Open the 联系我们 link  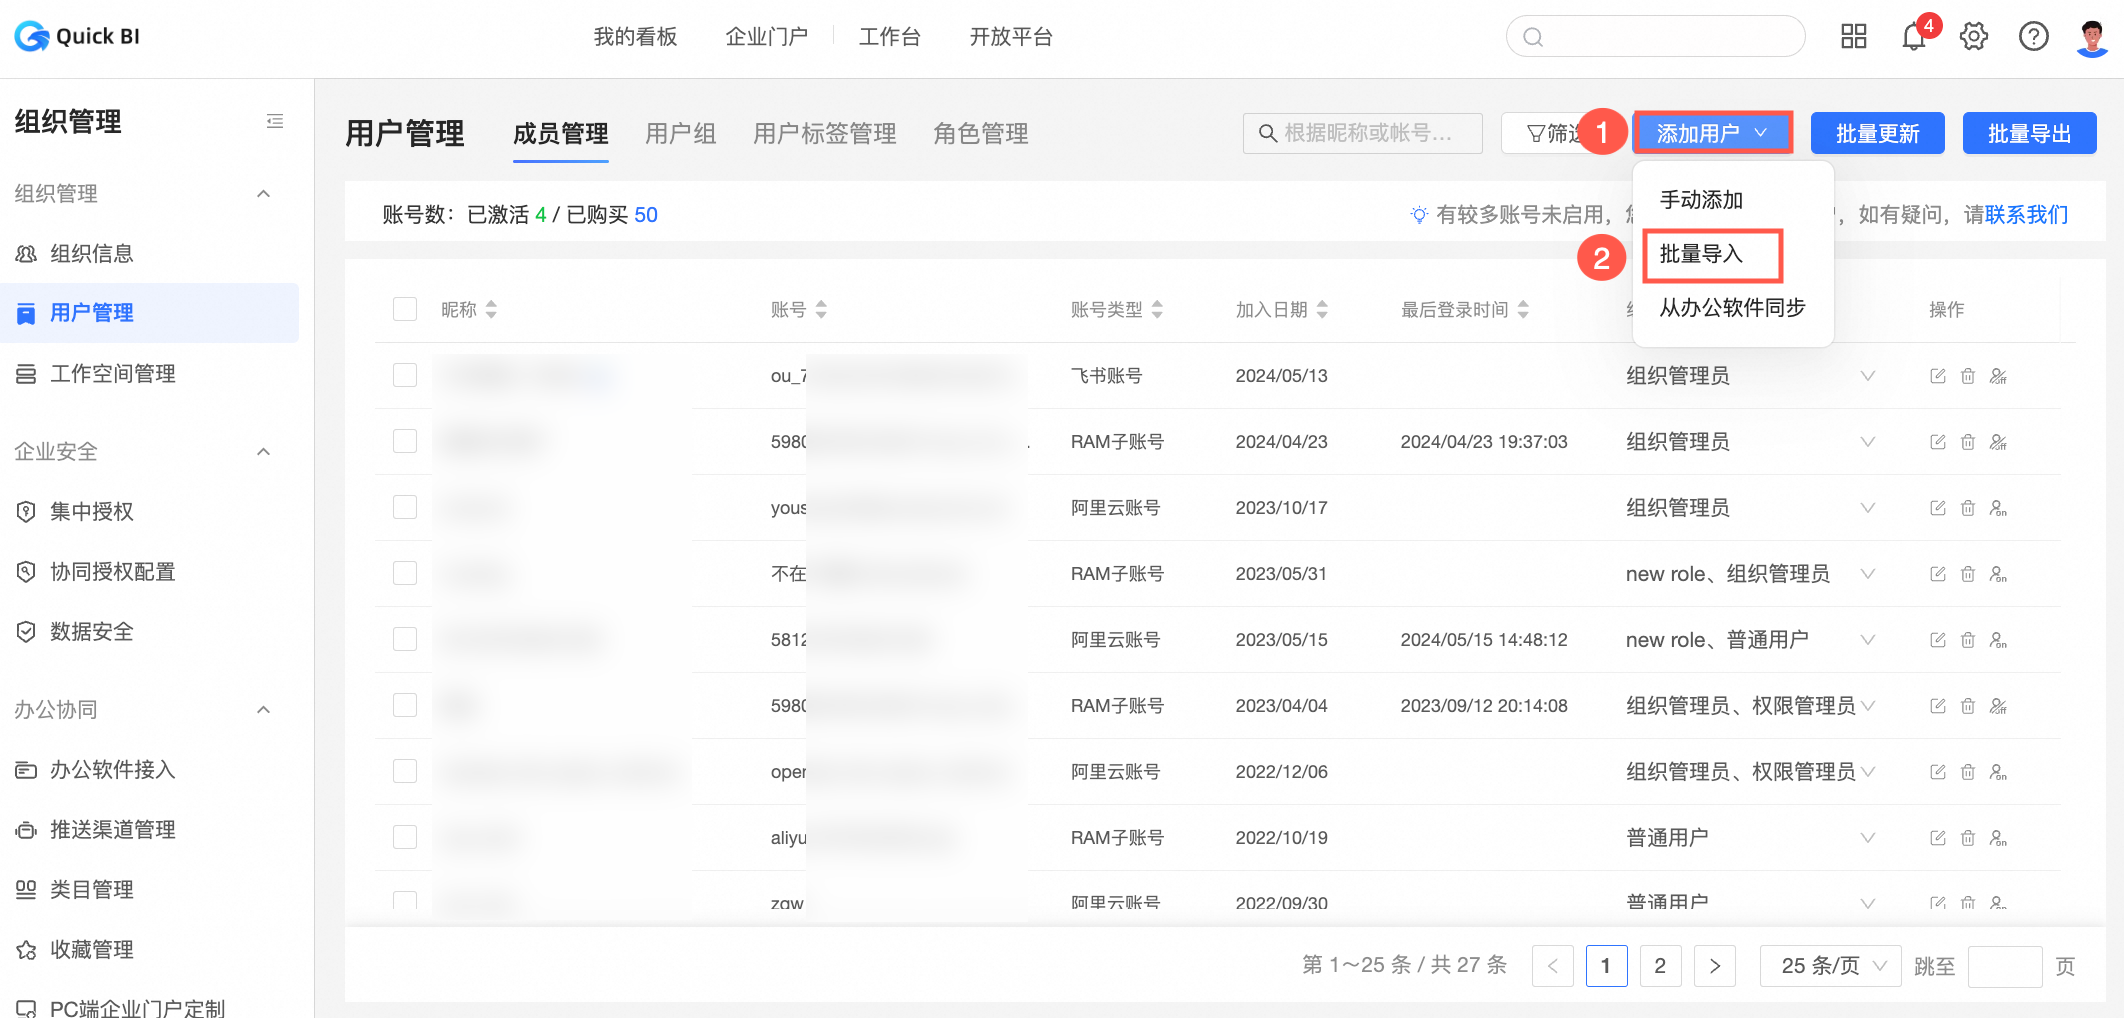pyautogui.click(x=2026, y=215)
